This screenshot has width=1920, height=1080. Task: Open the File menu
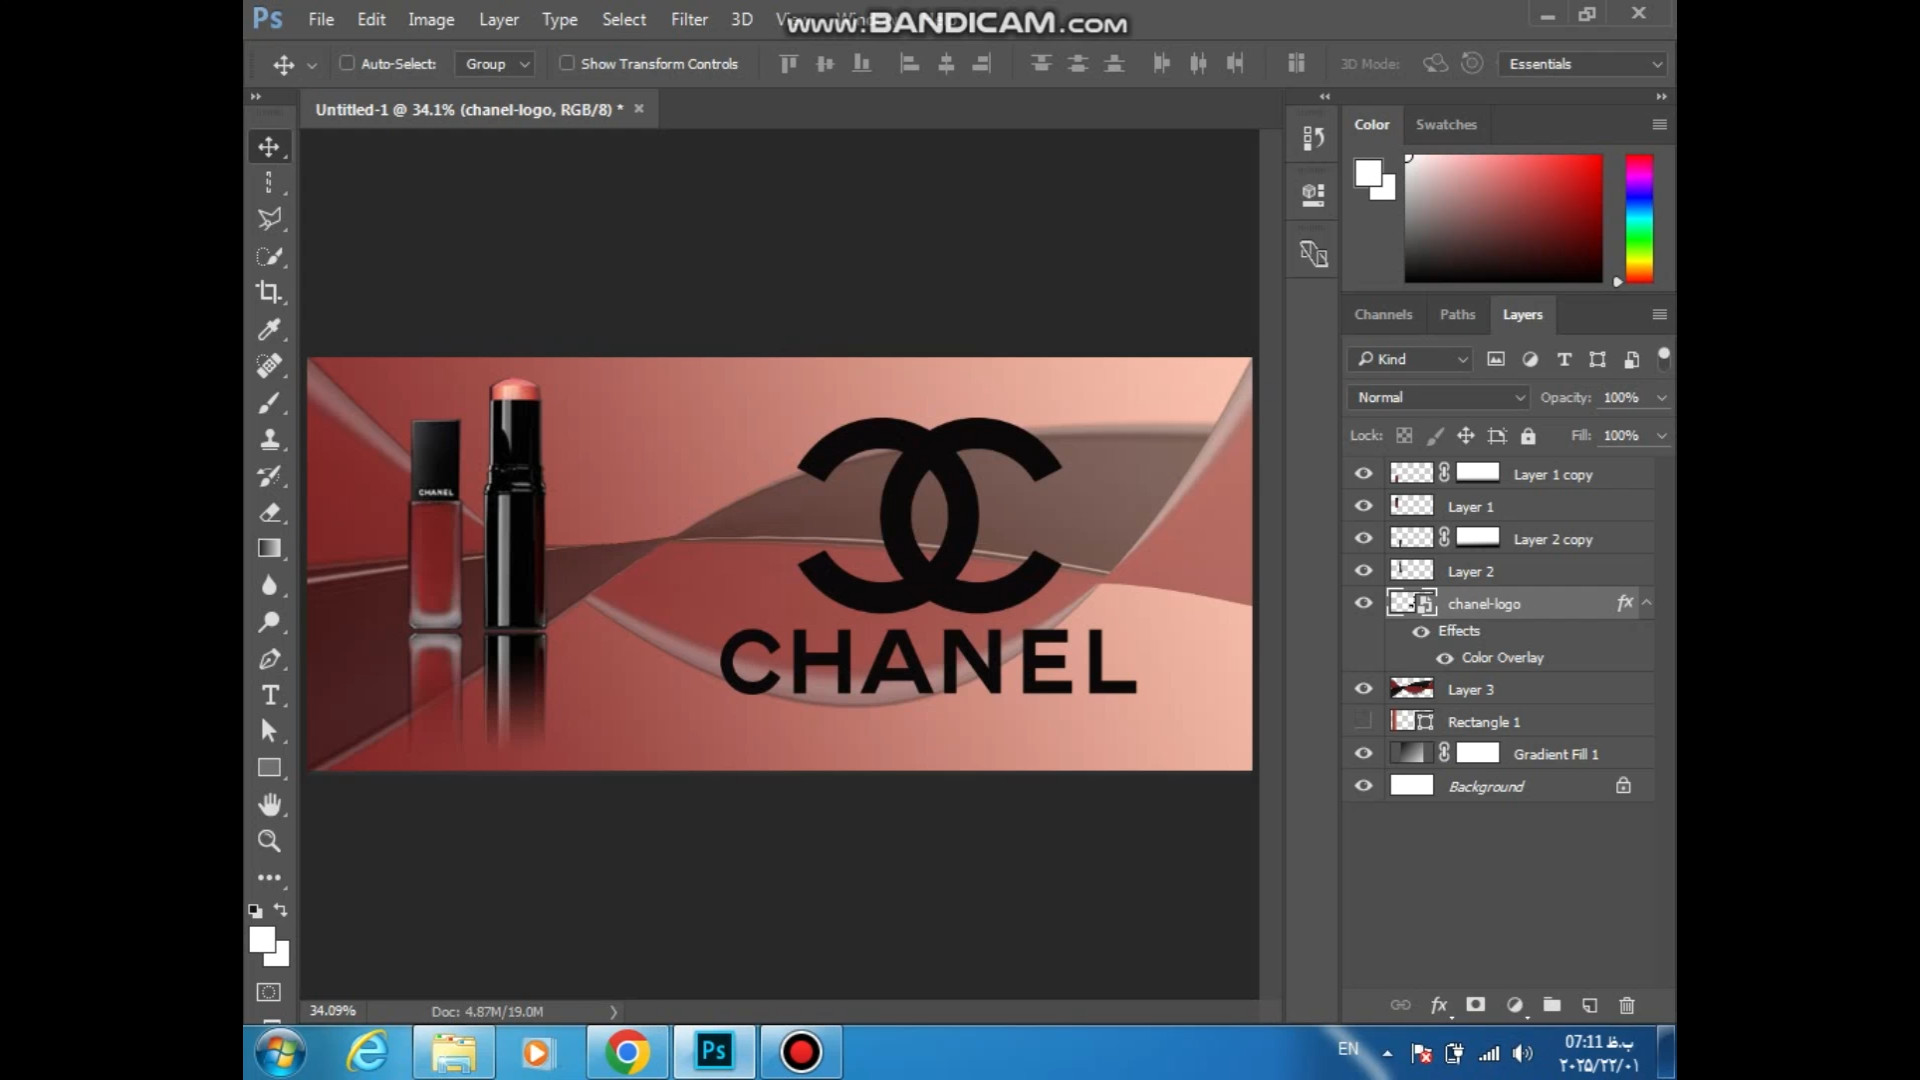[x=321, y=19]
